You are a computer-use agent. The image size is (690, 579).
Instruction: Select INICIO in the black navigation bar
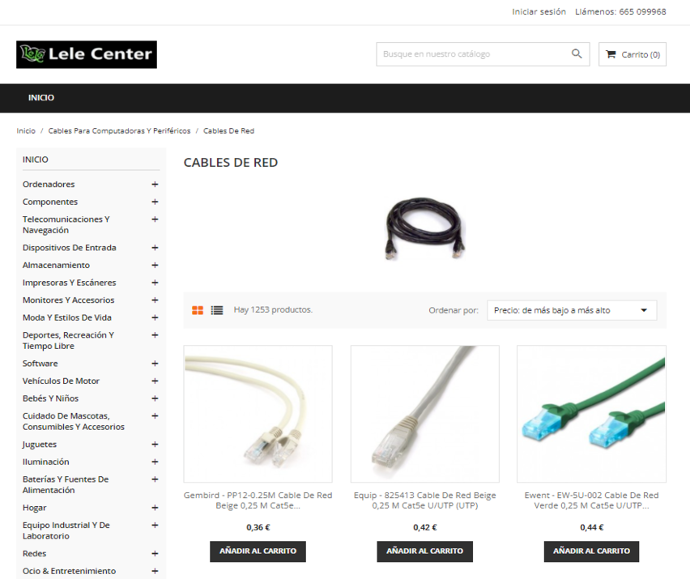[41, 98]
